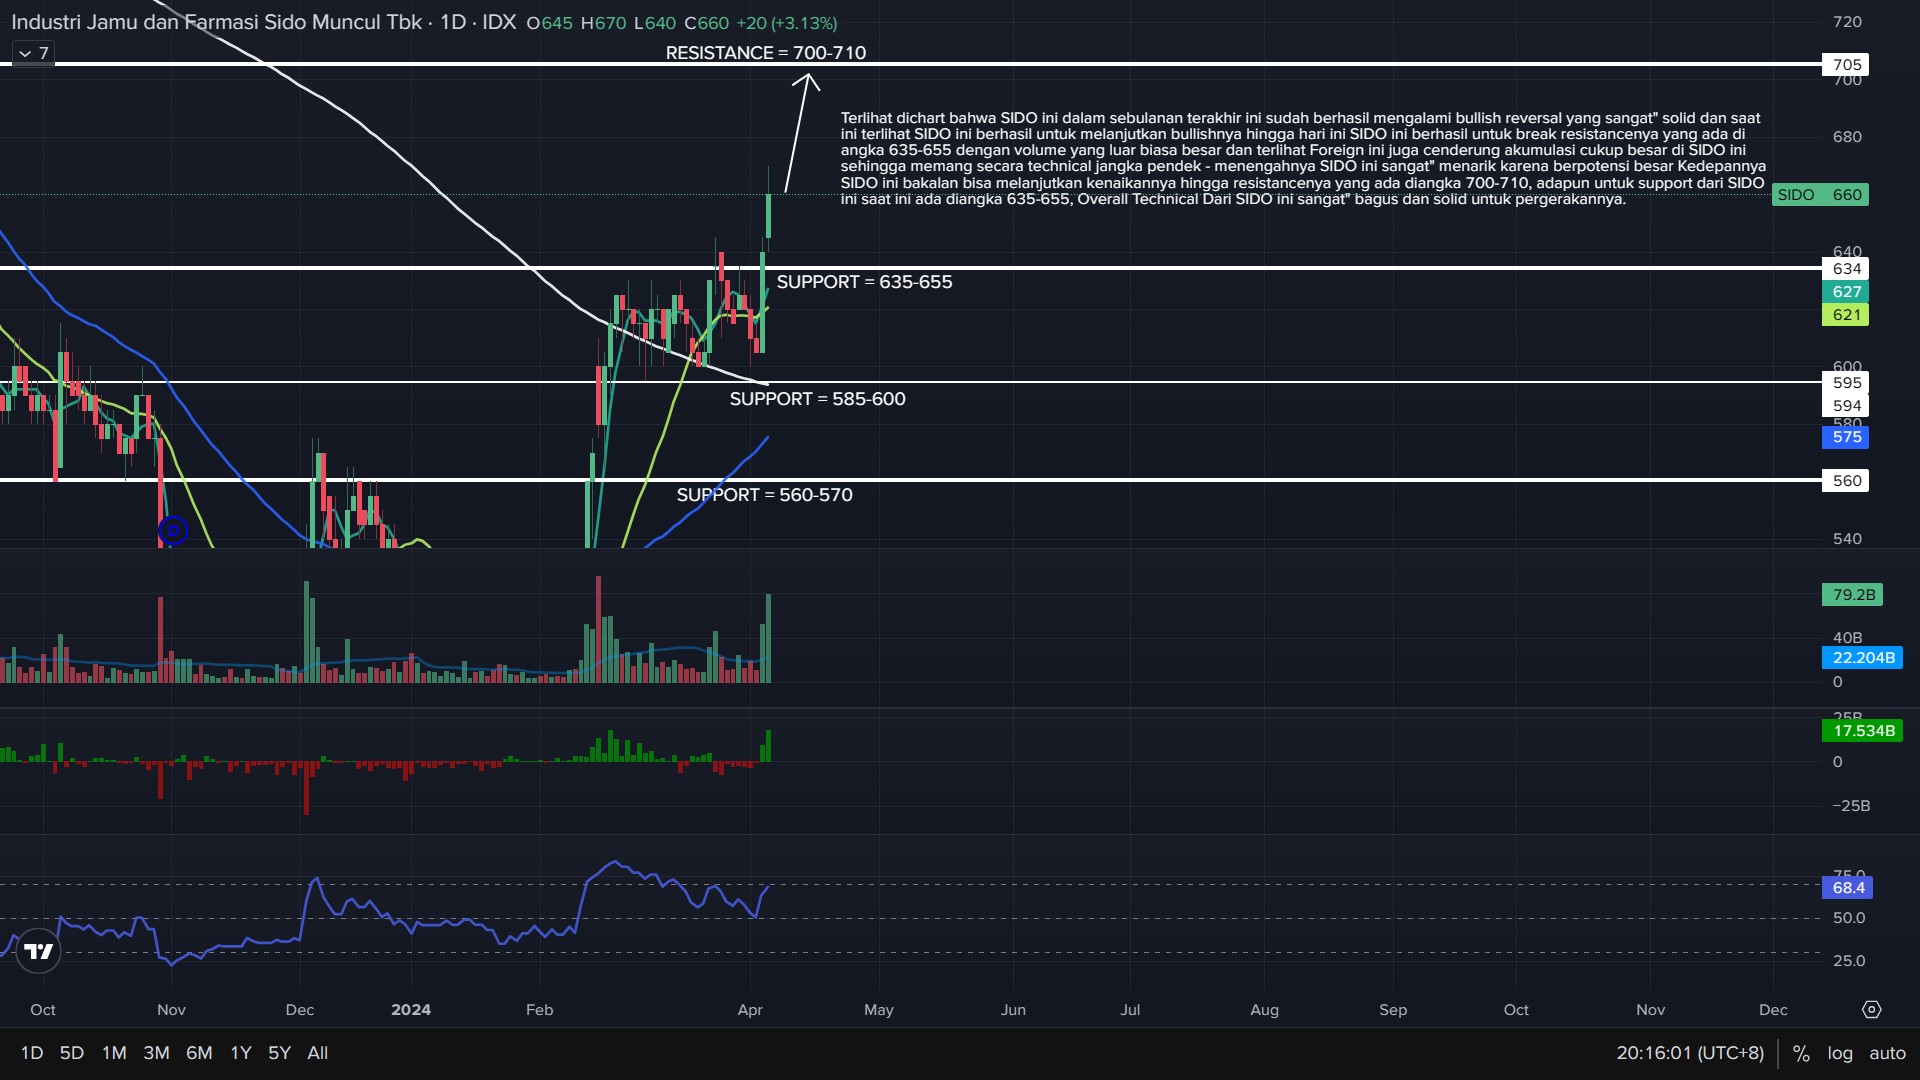The height and width of the screenshot is (1080, 1920).
Task: Click the SIDO 660 price label
Action: 1819,195
